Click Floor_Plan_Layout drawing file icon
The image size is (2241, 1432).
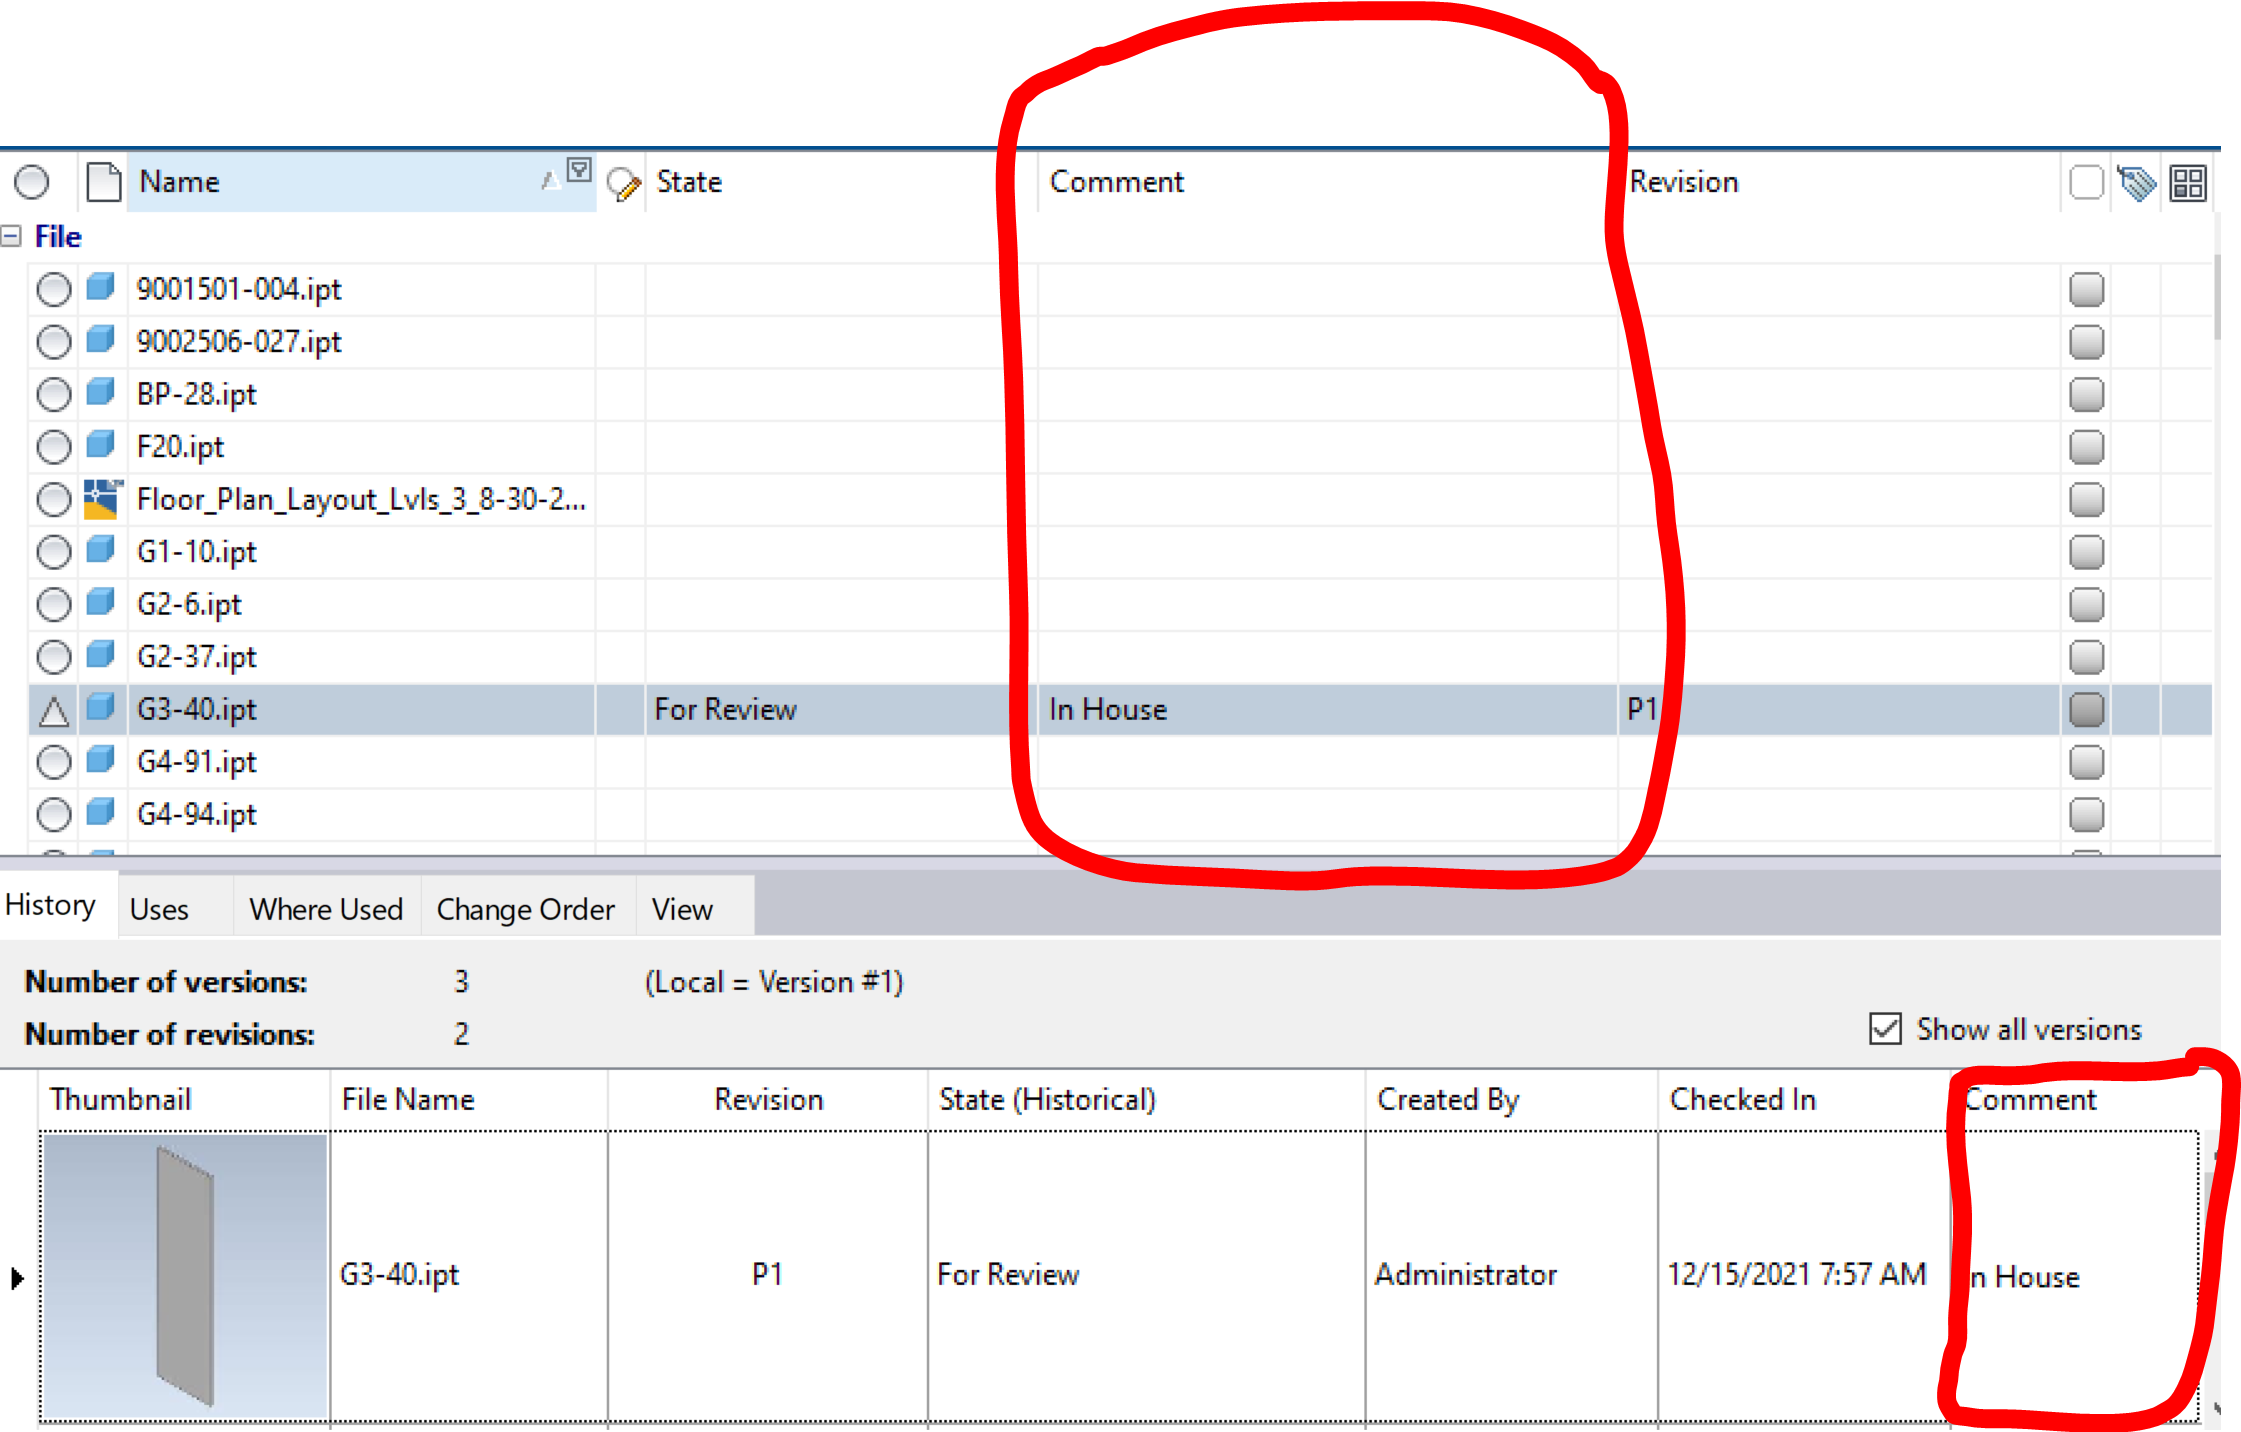(x=101, y=499)
